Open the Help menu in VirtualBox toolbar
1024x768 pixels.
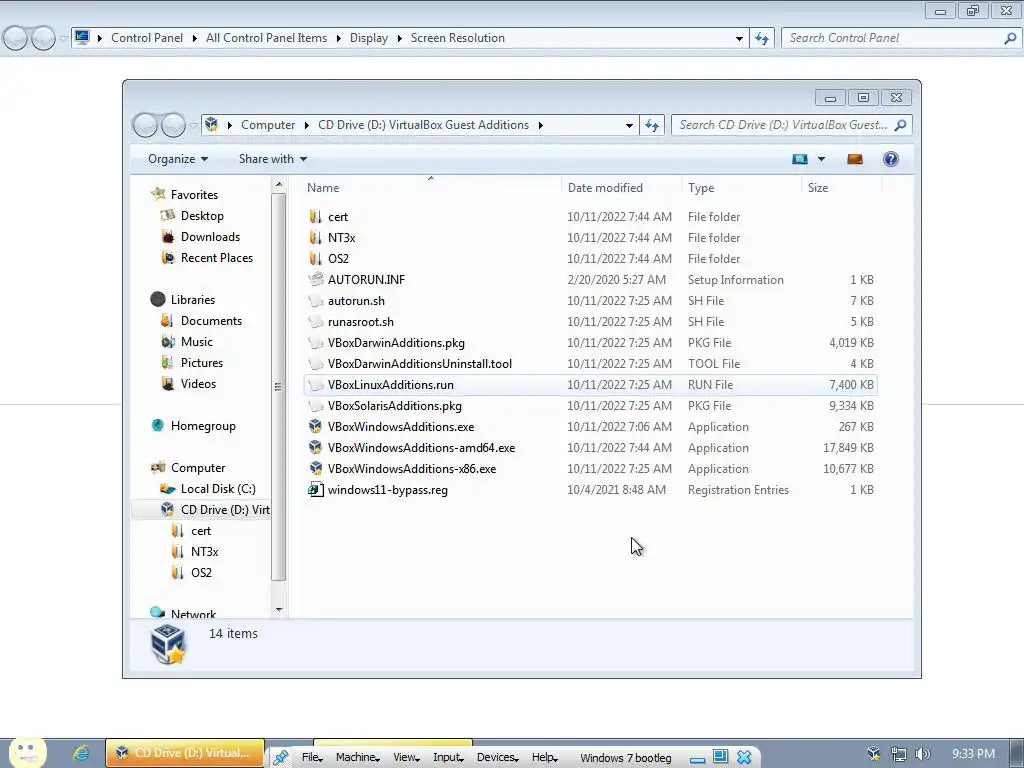point(545,758)
